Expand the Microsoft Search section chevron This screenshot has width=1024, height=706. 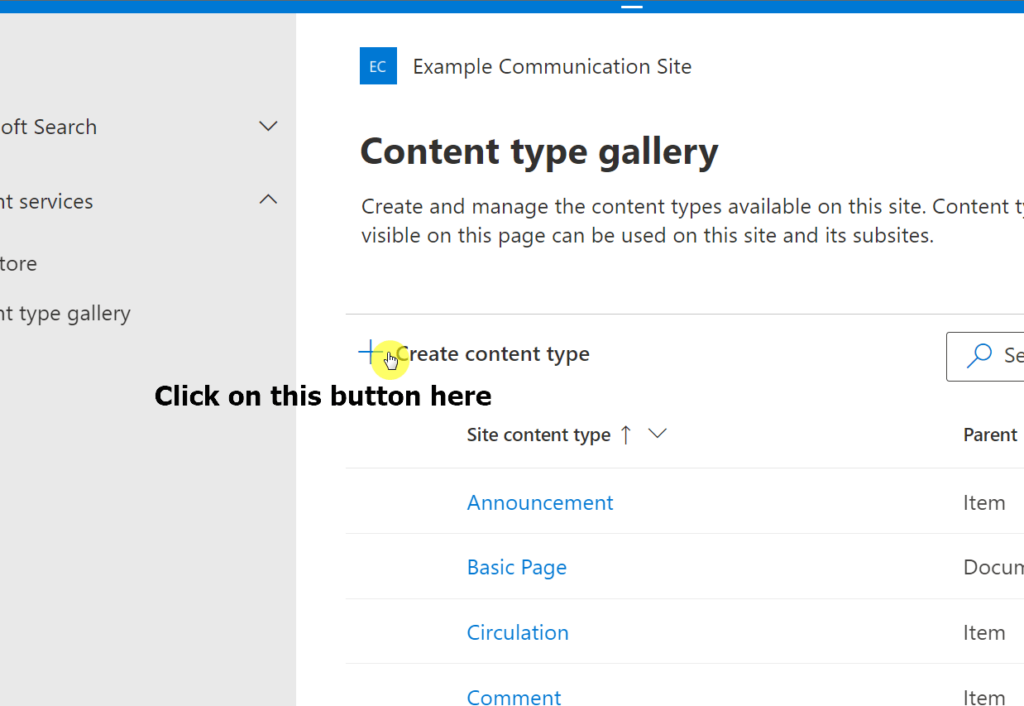(x=268, y=126)
